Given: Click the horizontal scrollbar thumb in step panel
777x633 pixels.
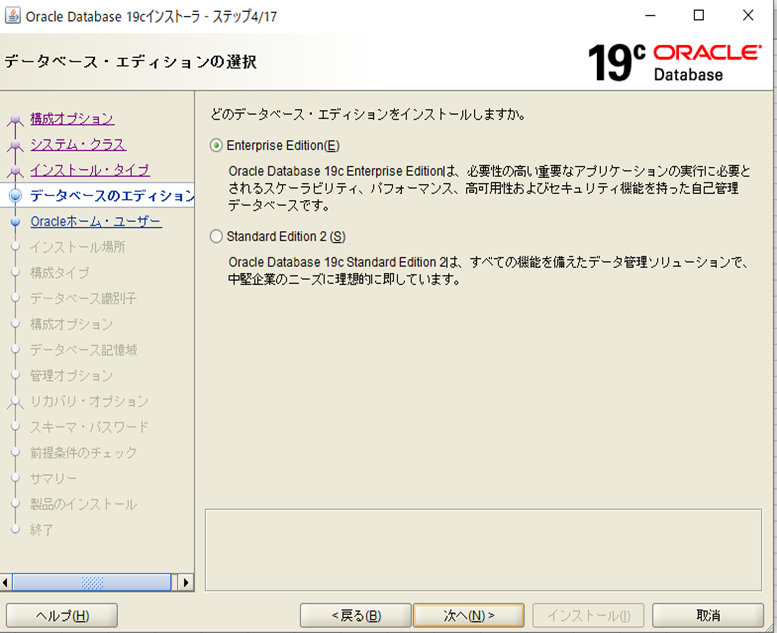Looking at the screenshot, I should coord(90,582).
